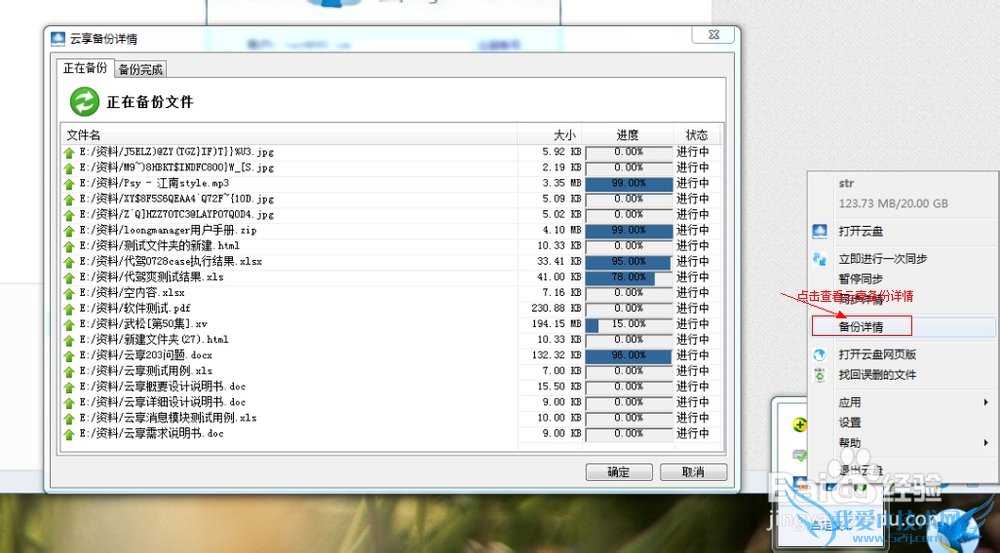Viewport: 1000px width, 553px height.
Task: Click the globe icon next to 打开云盘网页版
Action: click(820, 355)
